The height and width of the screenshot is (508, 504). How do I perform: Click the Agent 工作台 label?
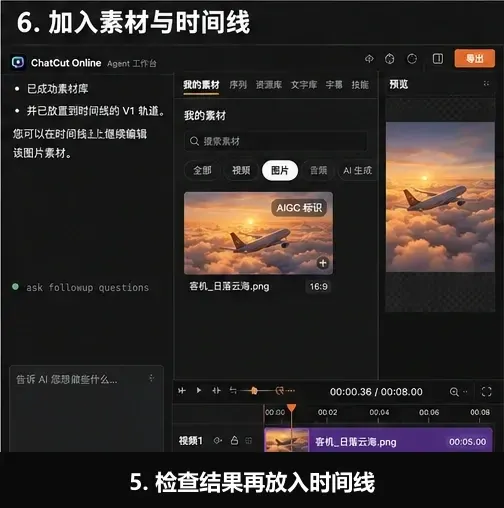click(132, 63)
